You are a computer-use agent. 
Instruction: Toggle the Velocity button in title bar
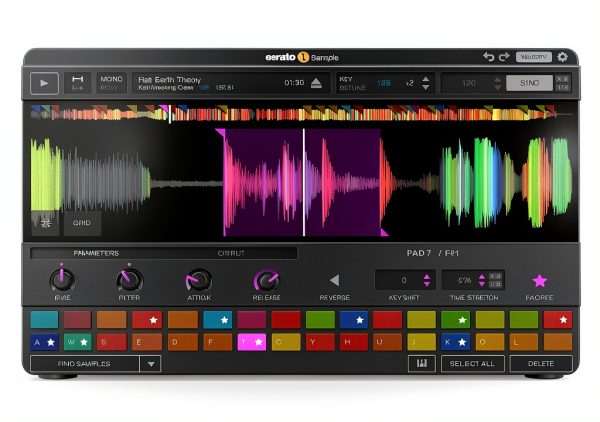point(534,57)
